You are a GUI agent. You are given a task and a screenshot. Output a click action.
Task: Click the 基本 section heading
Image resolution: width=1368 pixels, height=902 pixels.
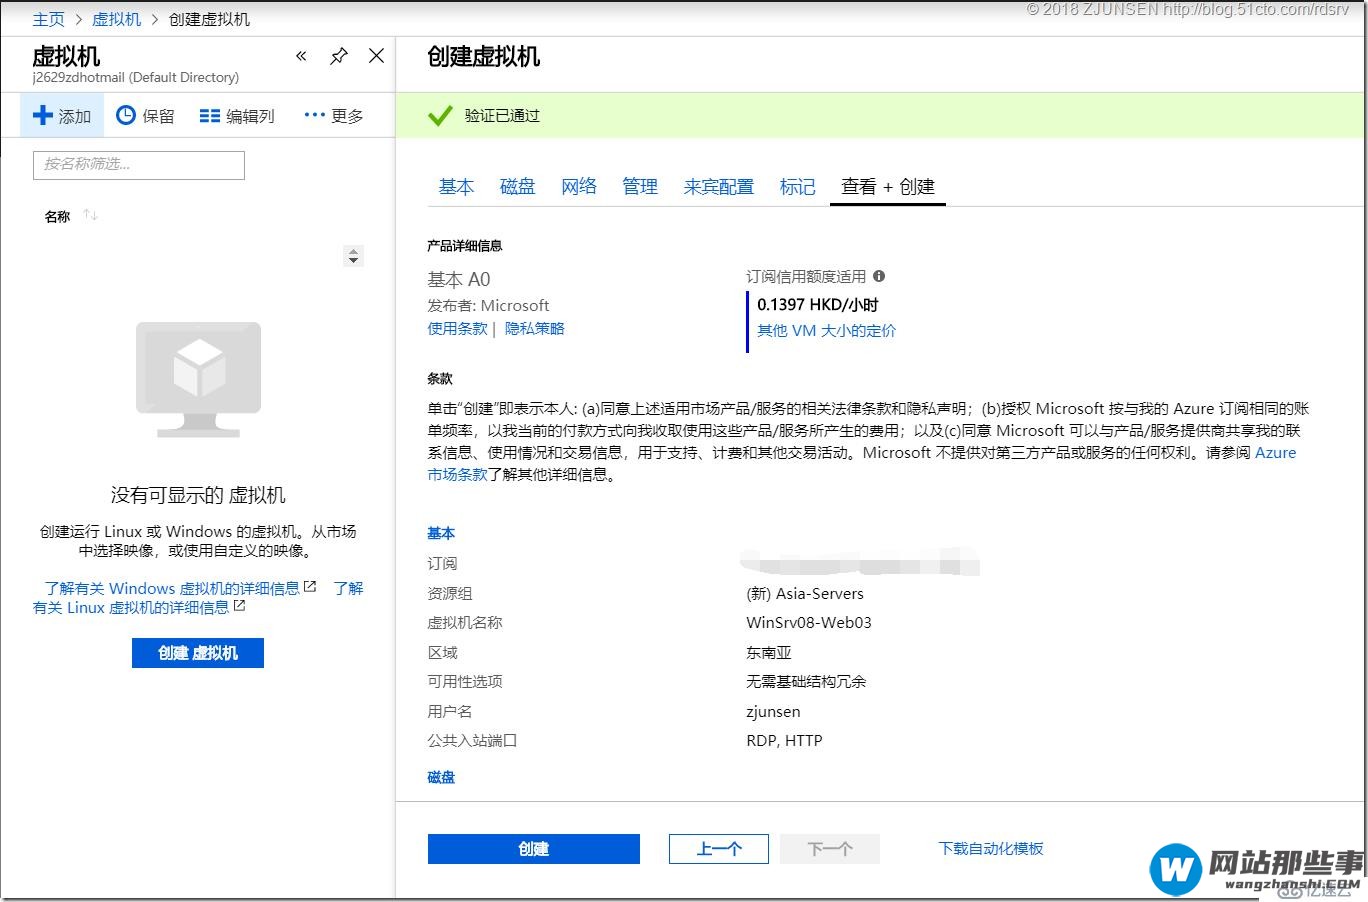[x=441, y=533]
